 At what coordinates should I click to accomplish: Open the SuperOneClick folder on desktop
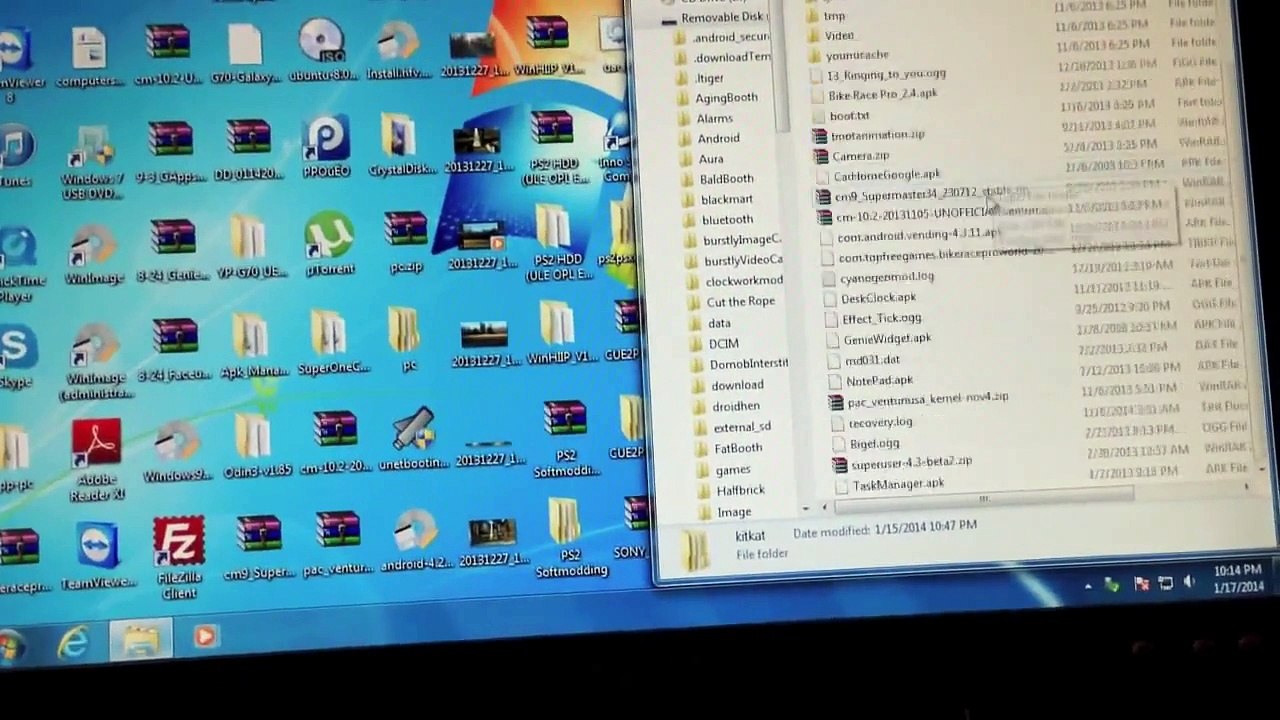pyautogui.click(x=332, y=343)
